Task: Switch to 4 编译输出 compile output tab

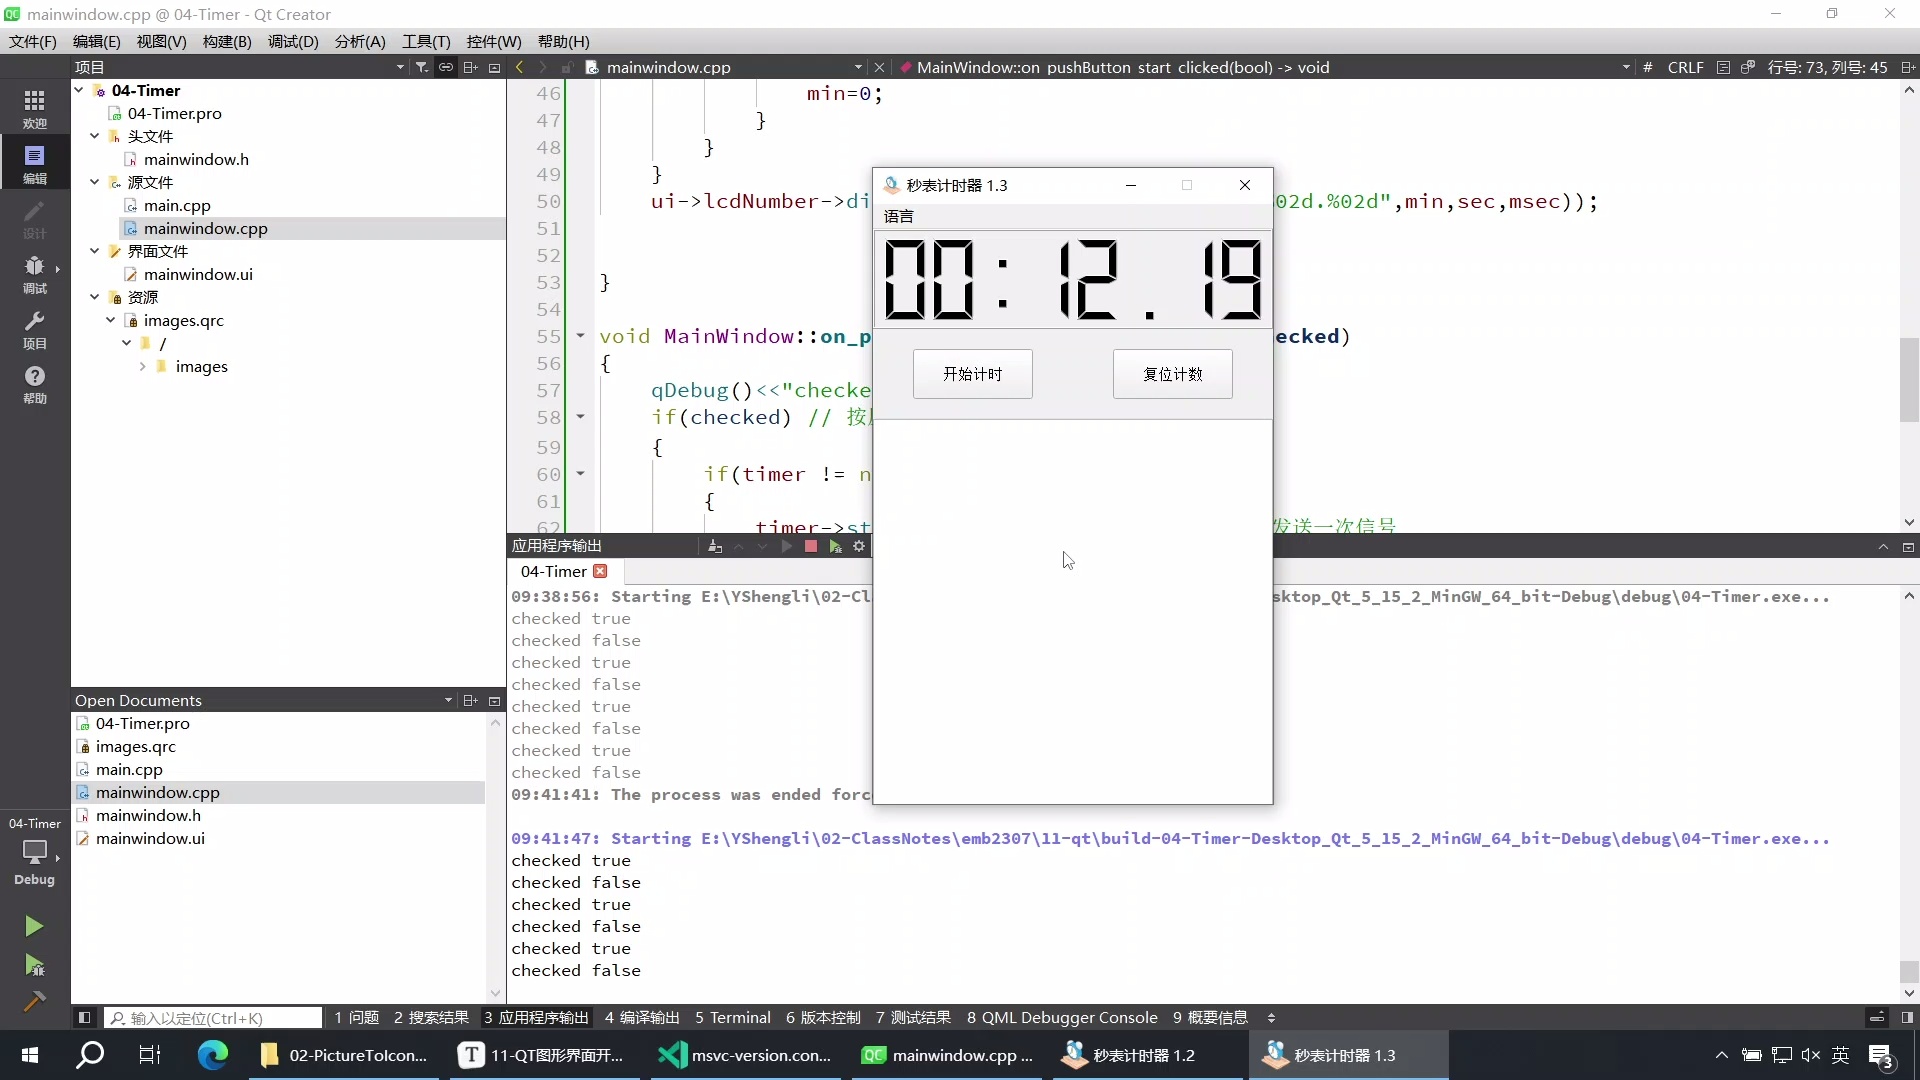Action: pyautogui.click(x=641, y=1018)
